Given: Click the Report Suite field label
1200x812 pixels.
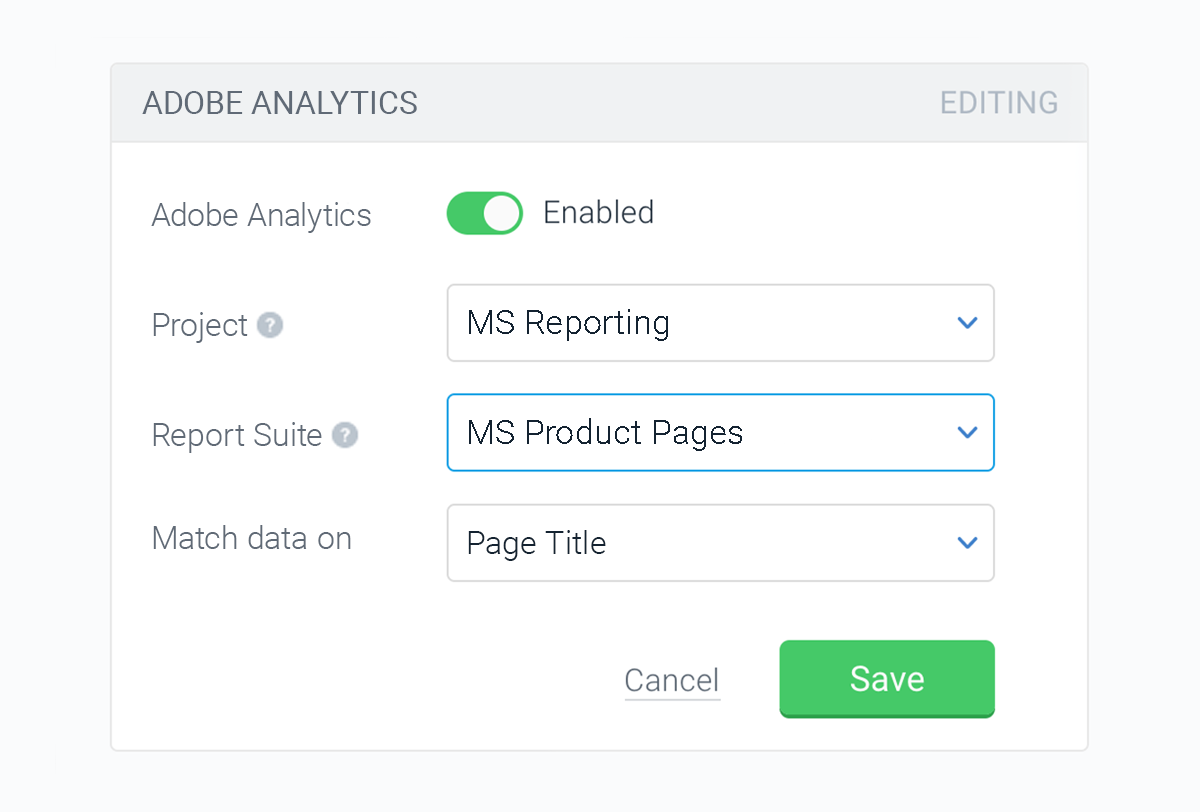Looking at the screenshot, I should click(x=237, y=436).
